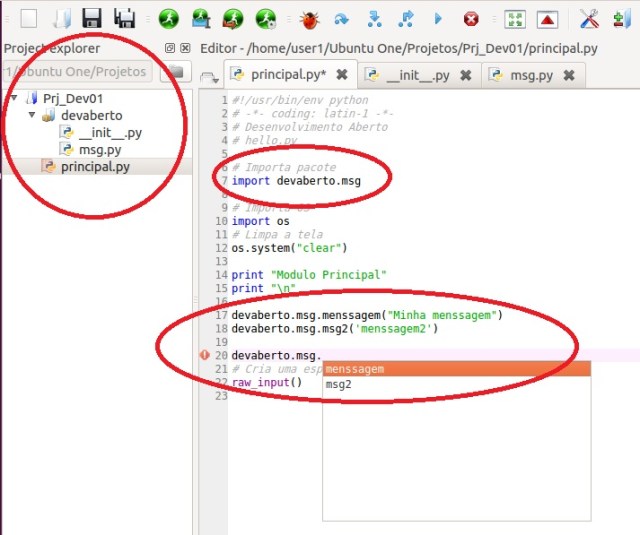Start debugging with the red bug icon

pos(309,18)
